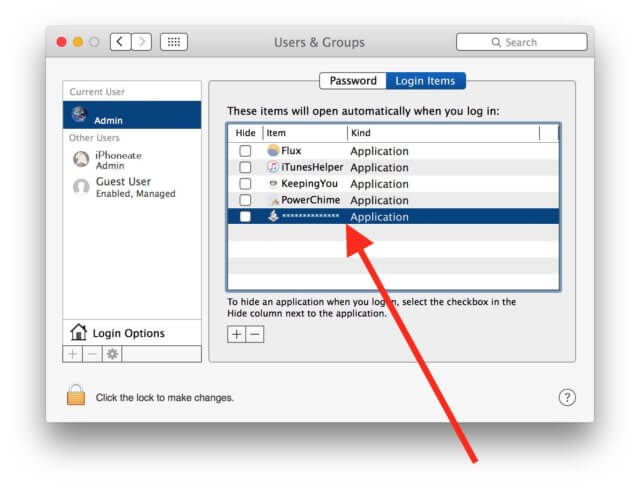The width and height of the screenshot is (640, 488).
Task: Click the iTunesHelper app icon
Action: (273, 167)
